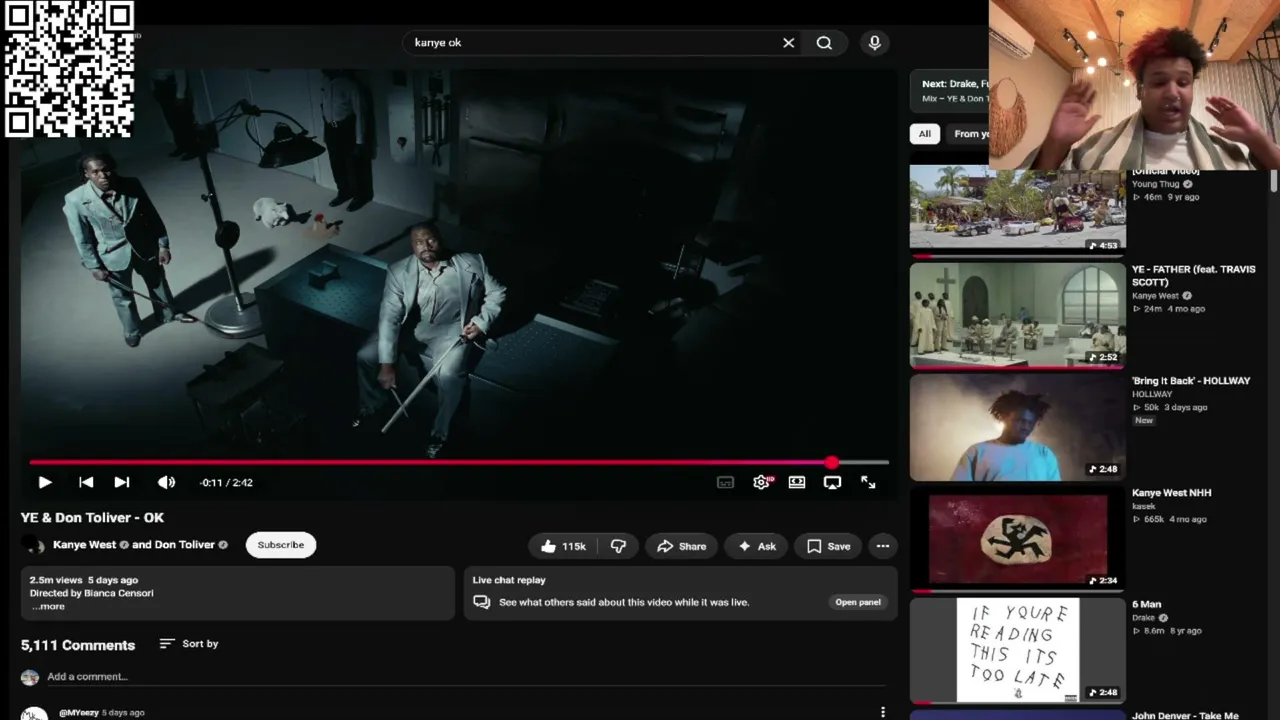Open the HOLLWAY channel name
Viewport: 1280px width, 720px height.
pyautogui.click(x=1152, y=395)
